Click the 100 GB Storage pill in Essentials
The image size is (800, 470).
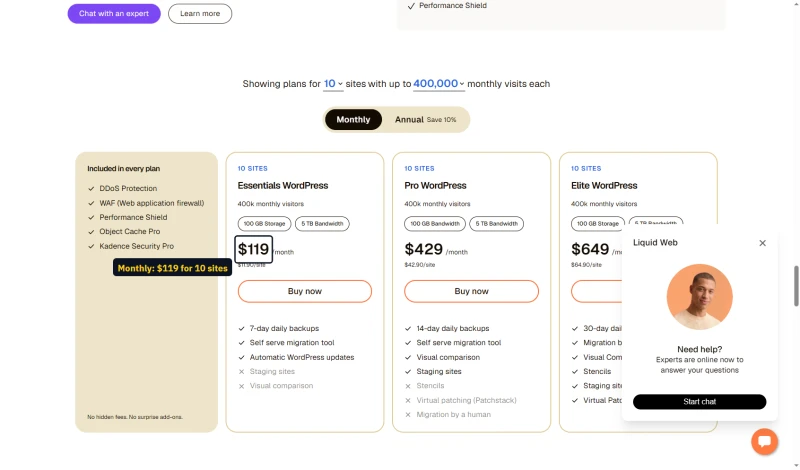[x=264, y=224]
